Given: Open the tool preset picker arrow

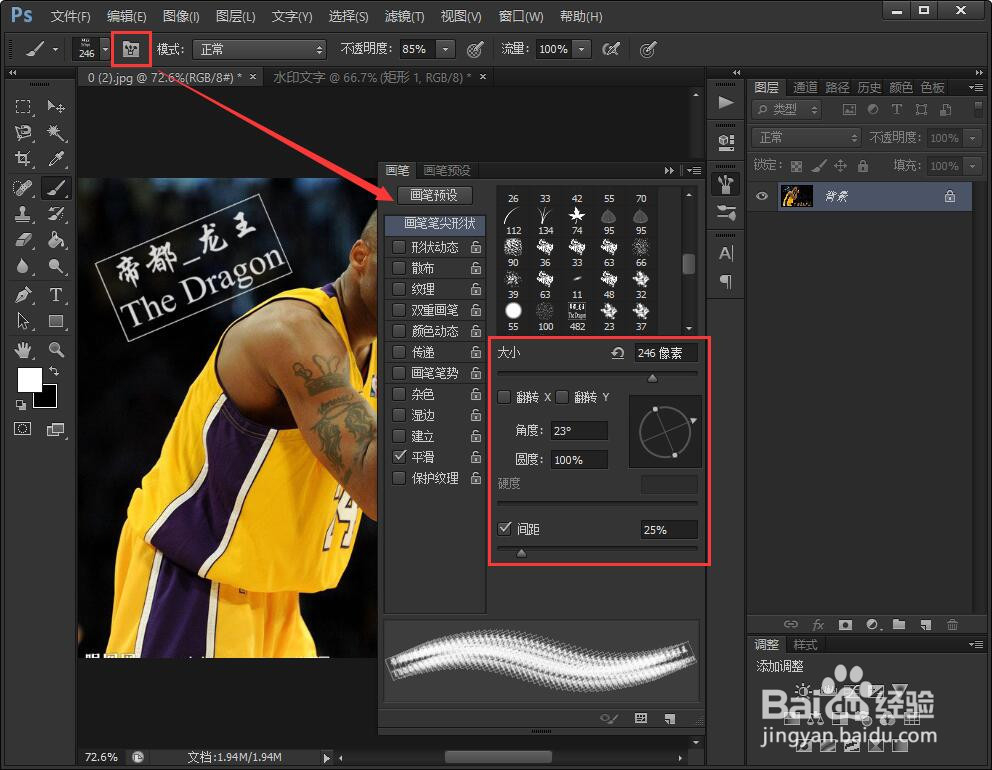Looking at the screenshot, I should tap(56, 49).
